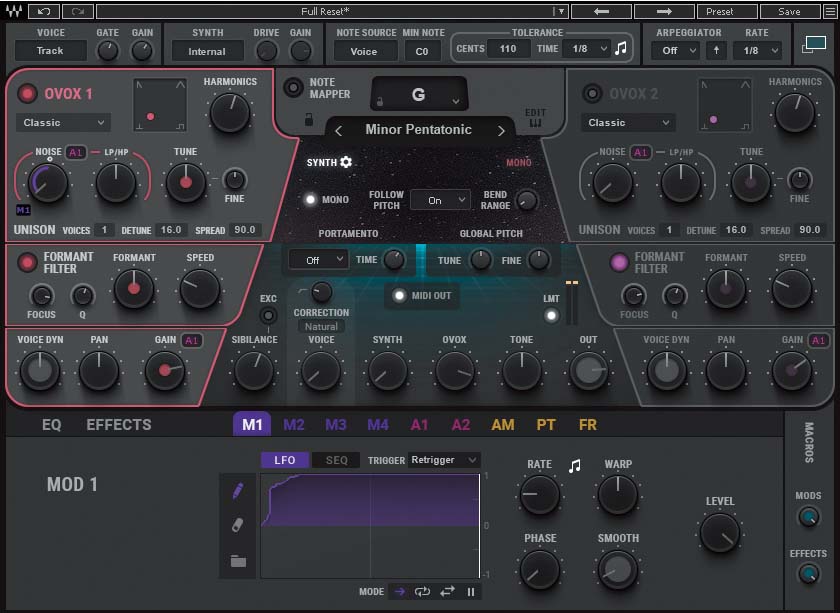
Task: Select next scale with right chevron
Action: coord(501,131)
